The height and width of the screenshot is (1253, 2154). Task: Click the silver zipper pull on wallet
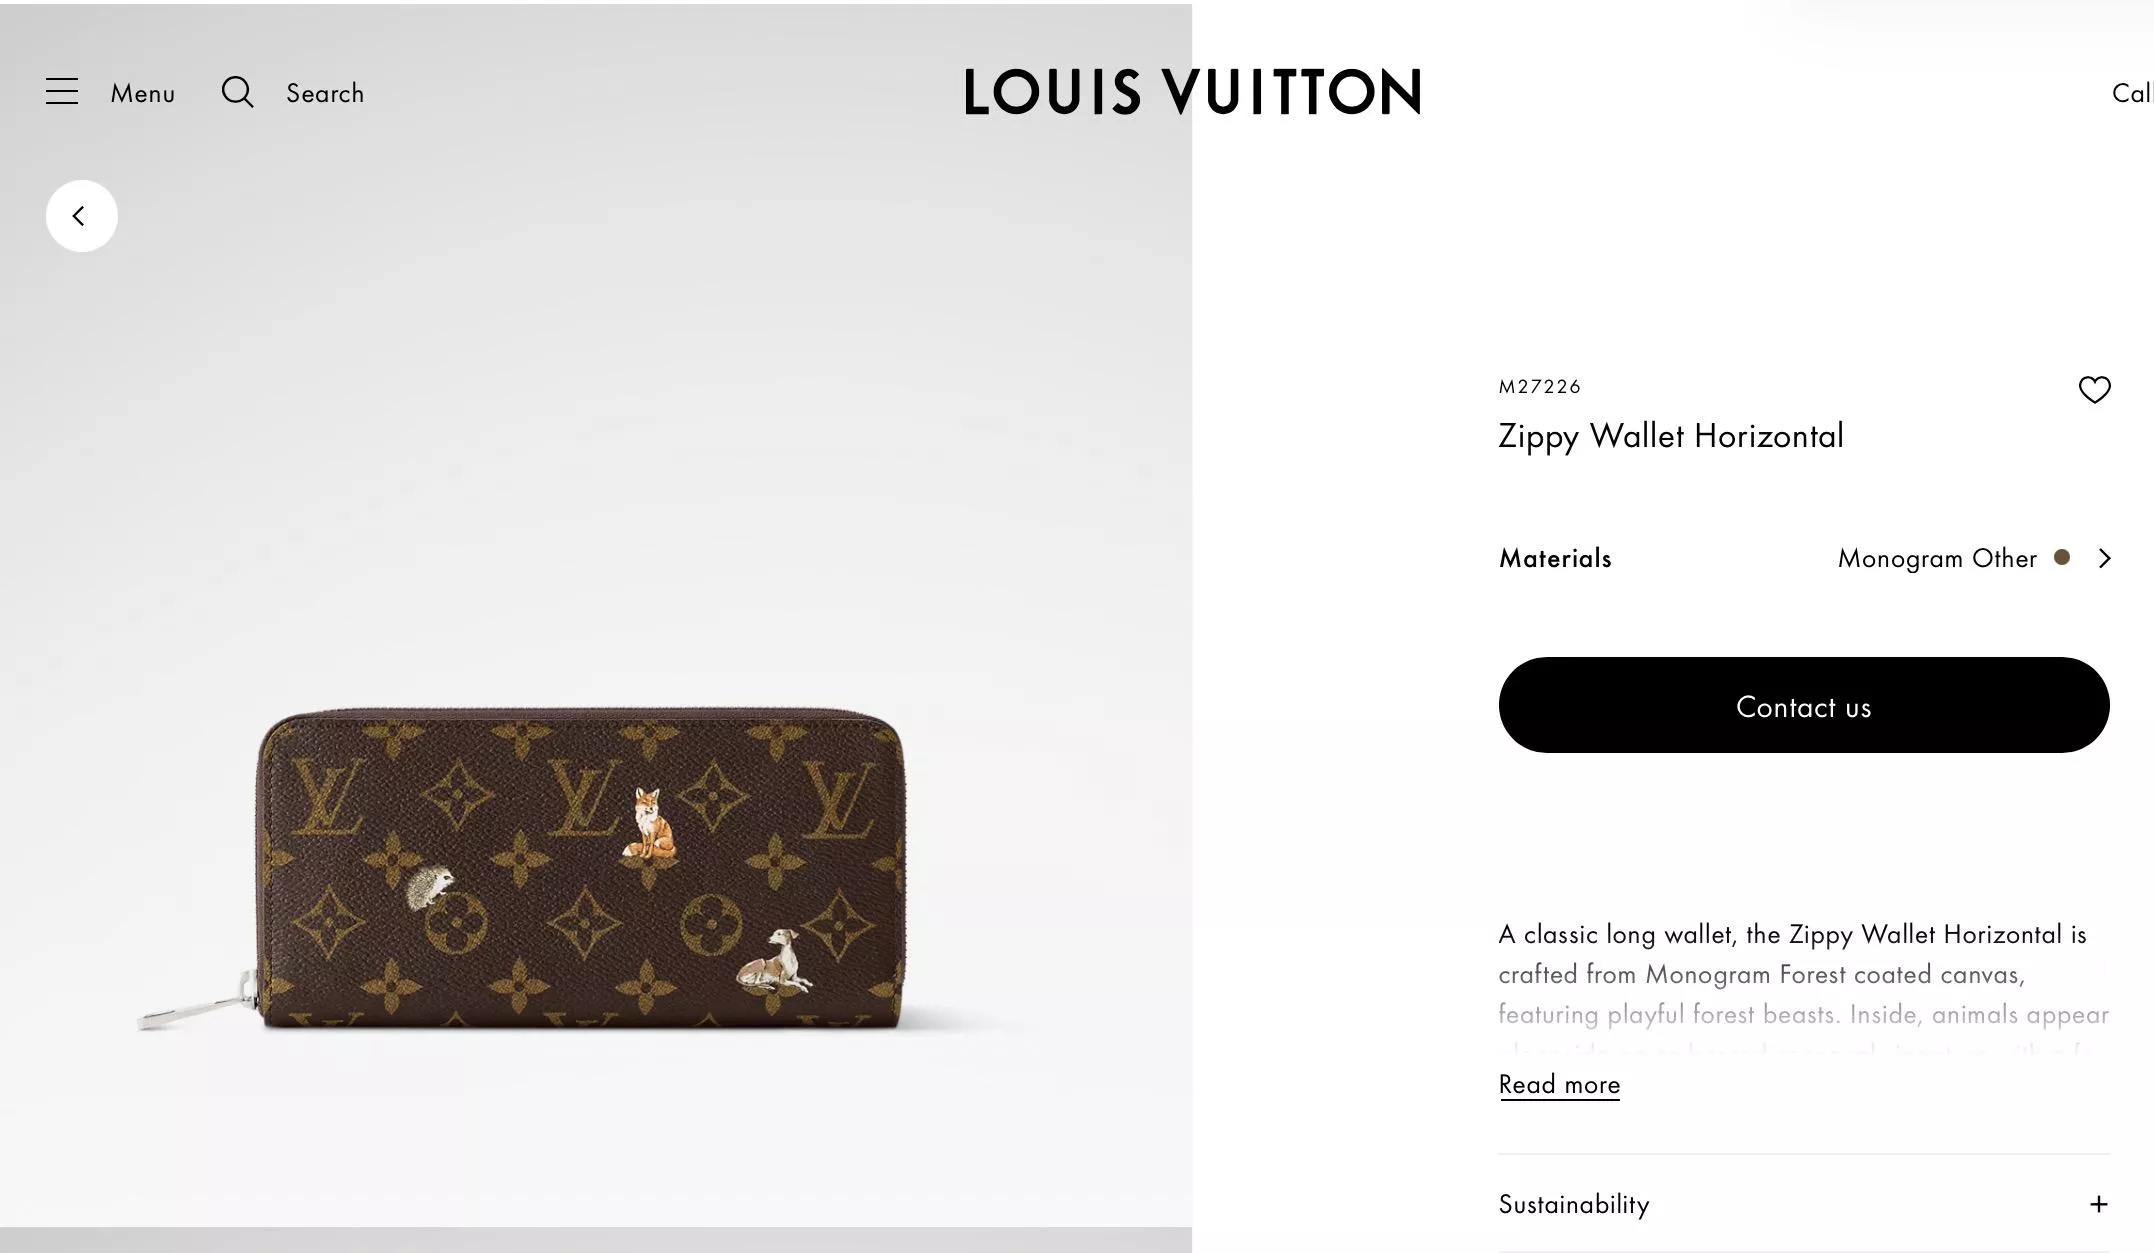[197, 1003]
